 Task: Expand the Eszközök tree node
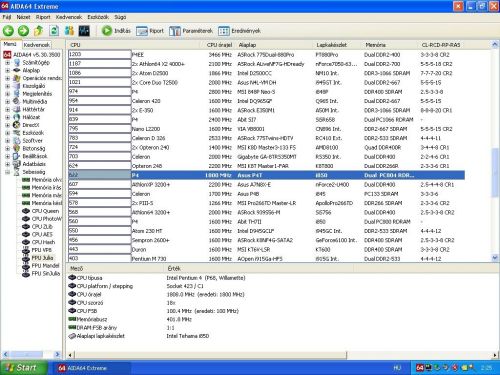7,133
